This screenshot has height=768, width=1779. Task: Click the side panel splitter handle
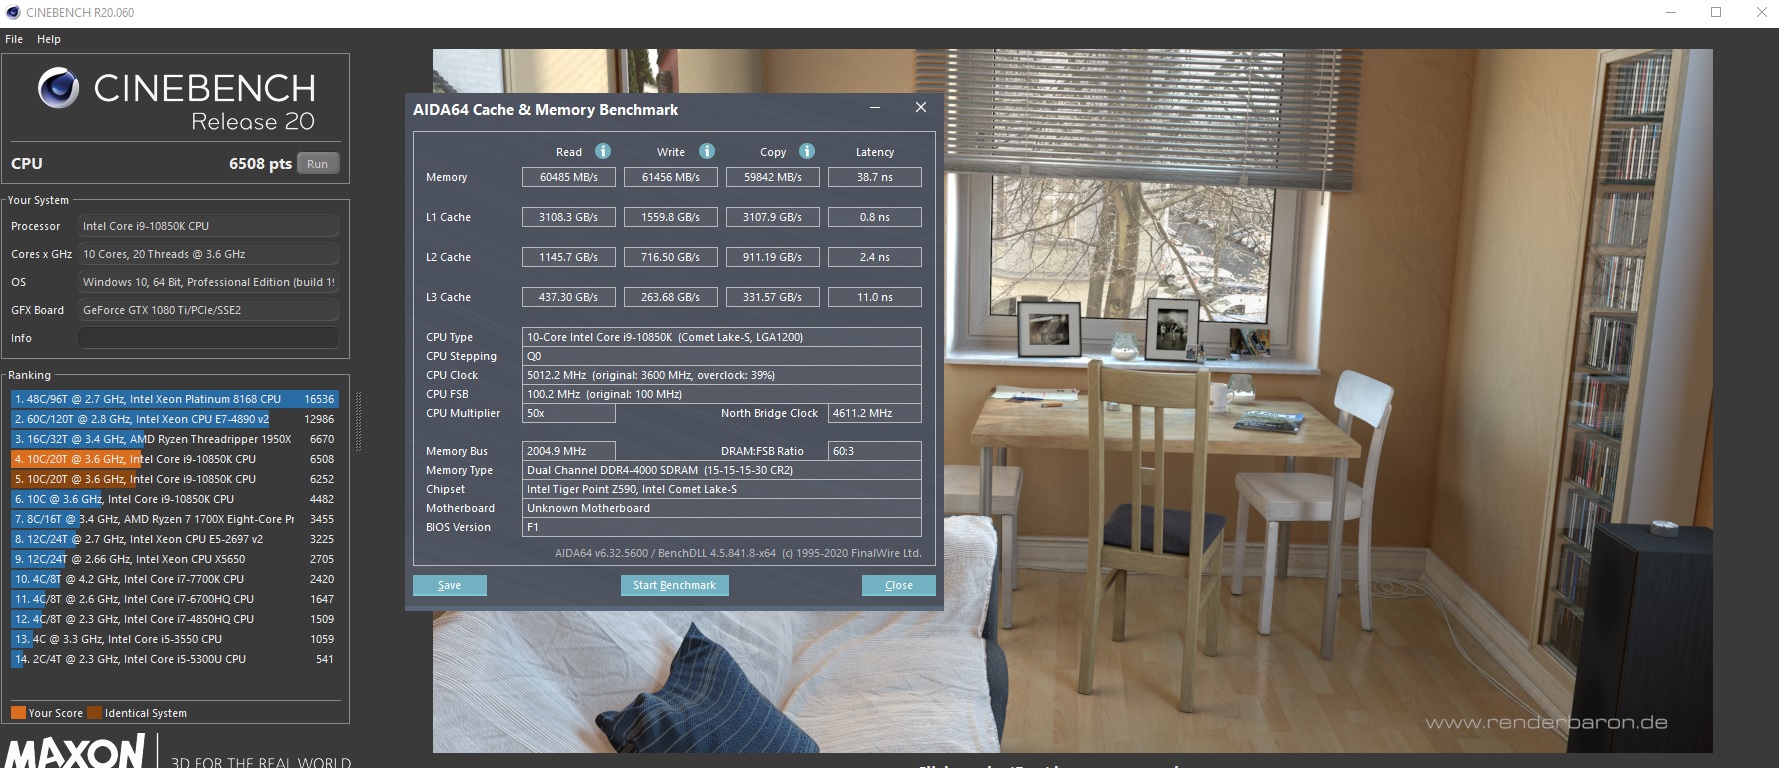(x=358, y=420)
